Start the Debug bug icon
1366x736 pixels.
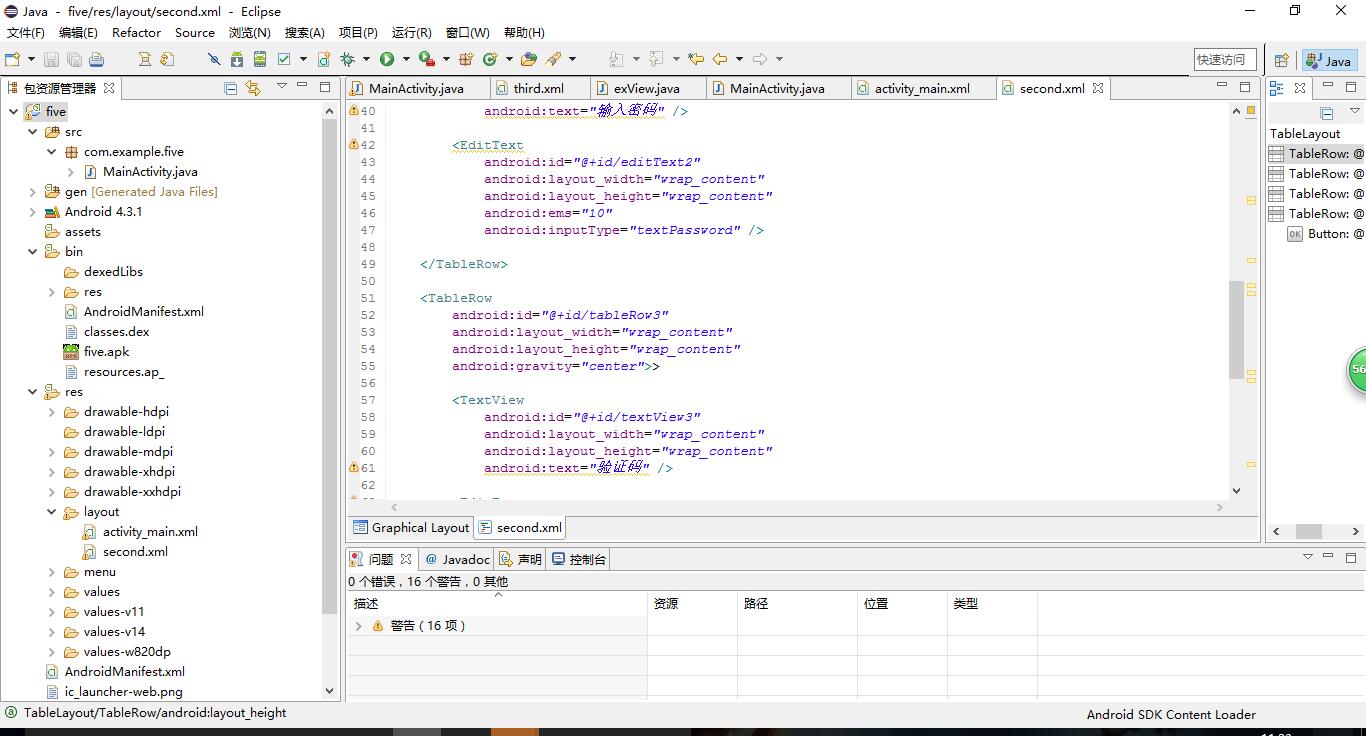pos(347,59)
